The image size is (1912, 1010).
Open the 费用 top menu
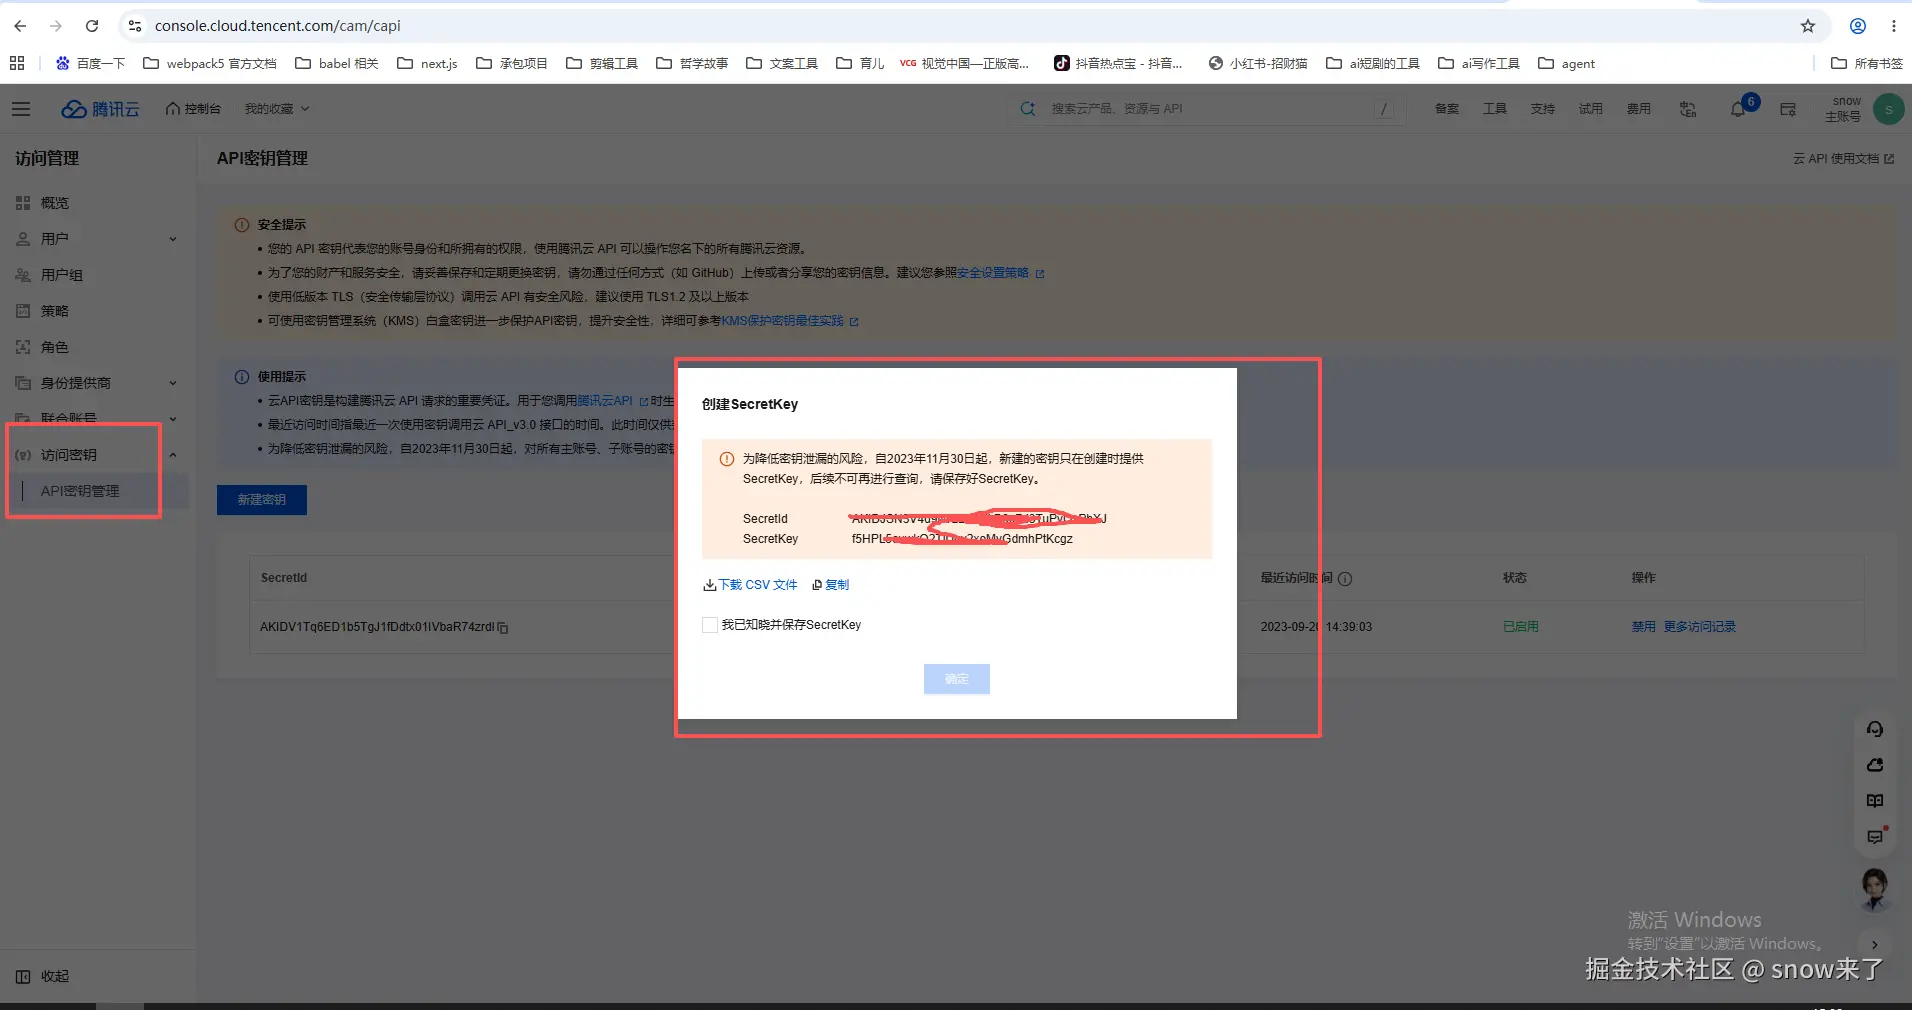point(1639,109)
